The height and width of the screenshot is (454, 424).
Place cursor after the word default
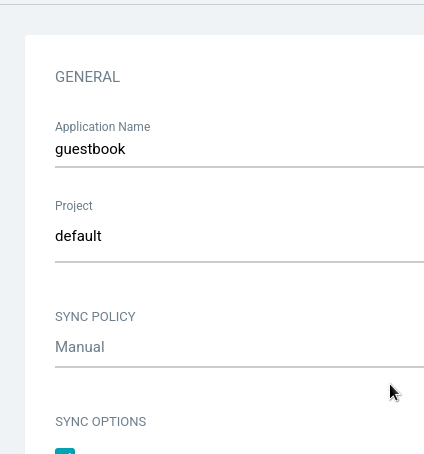tap(102, 236)
